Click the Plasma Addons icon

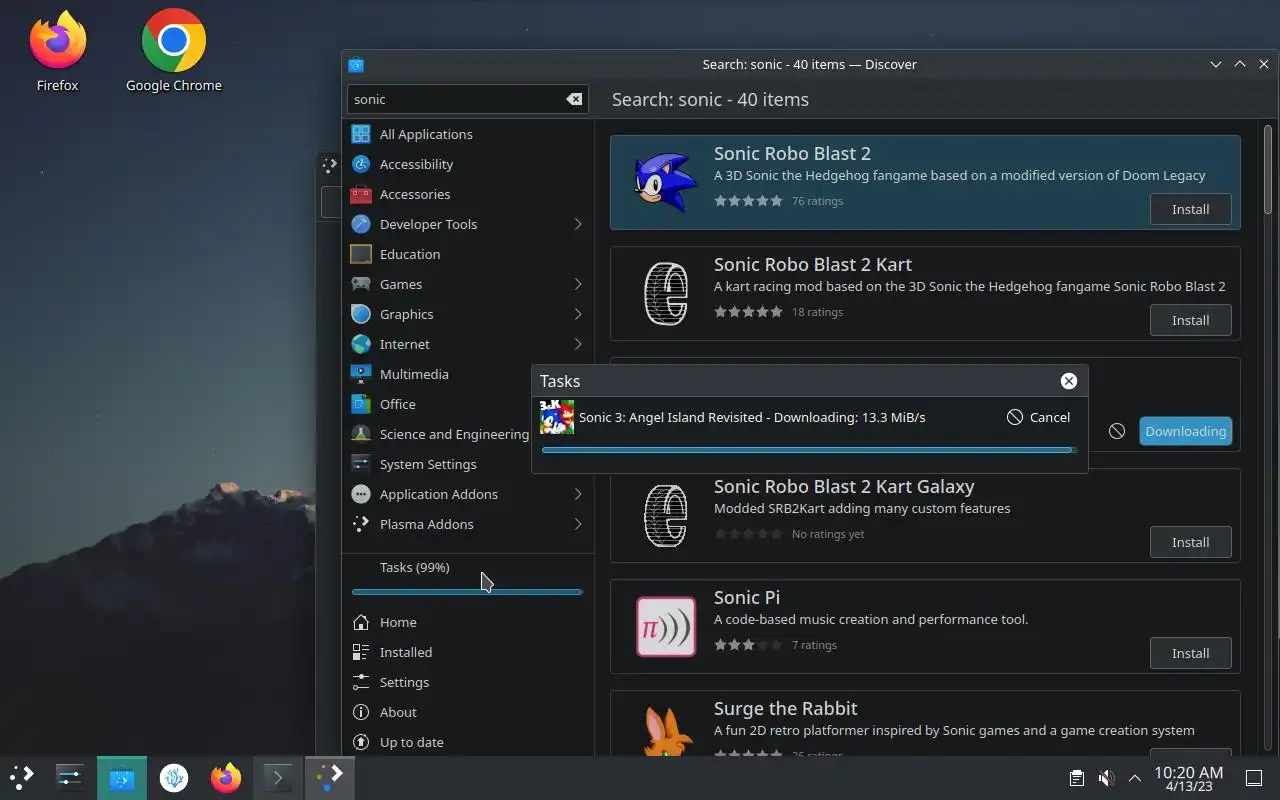(361, 524)
